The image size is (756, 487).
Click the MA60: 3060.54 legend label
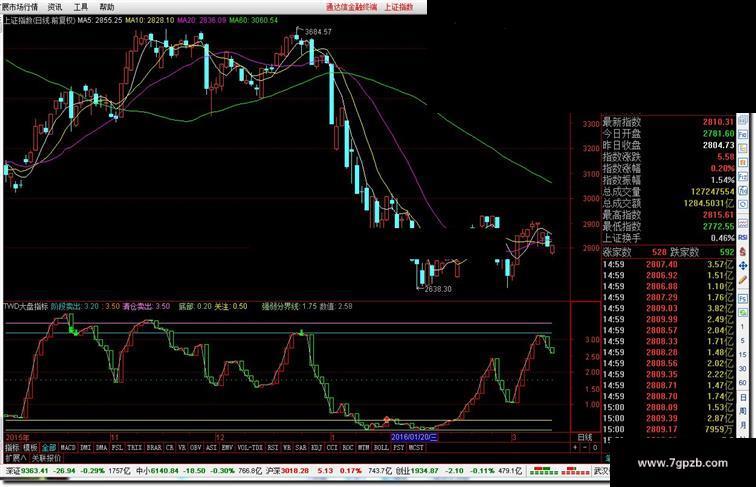click(253, 20)
